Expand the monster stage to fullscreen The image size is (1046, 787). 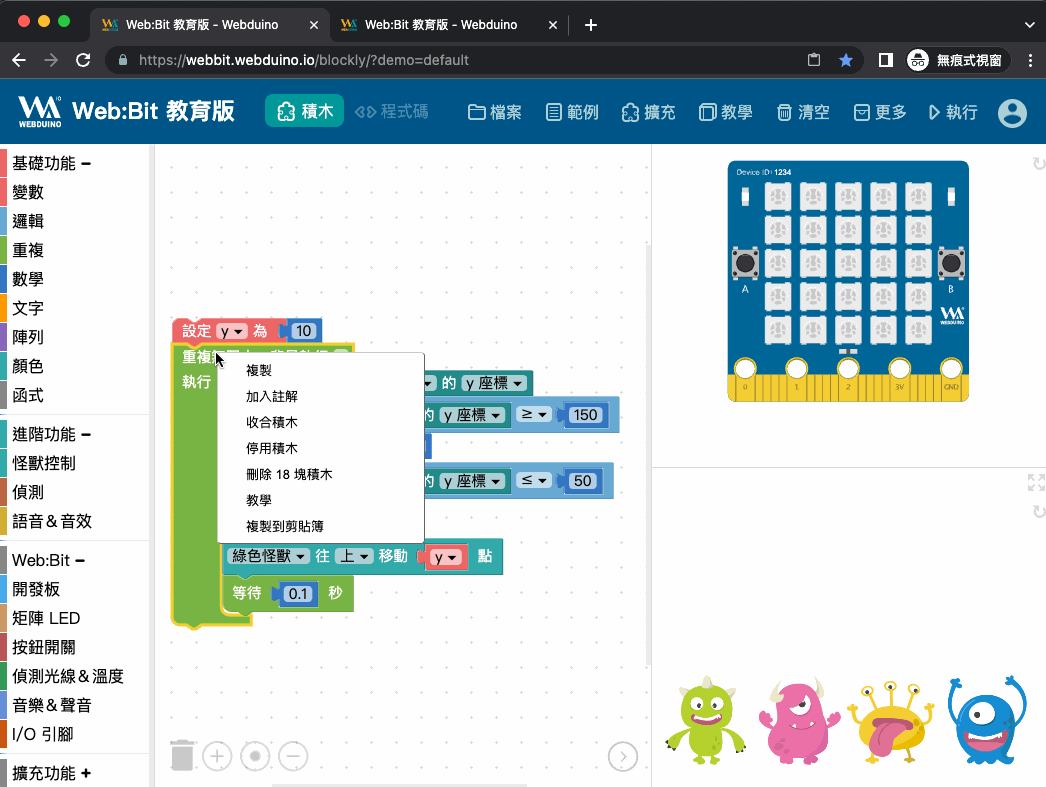coord(1036,483)
